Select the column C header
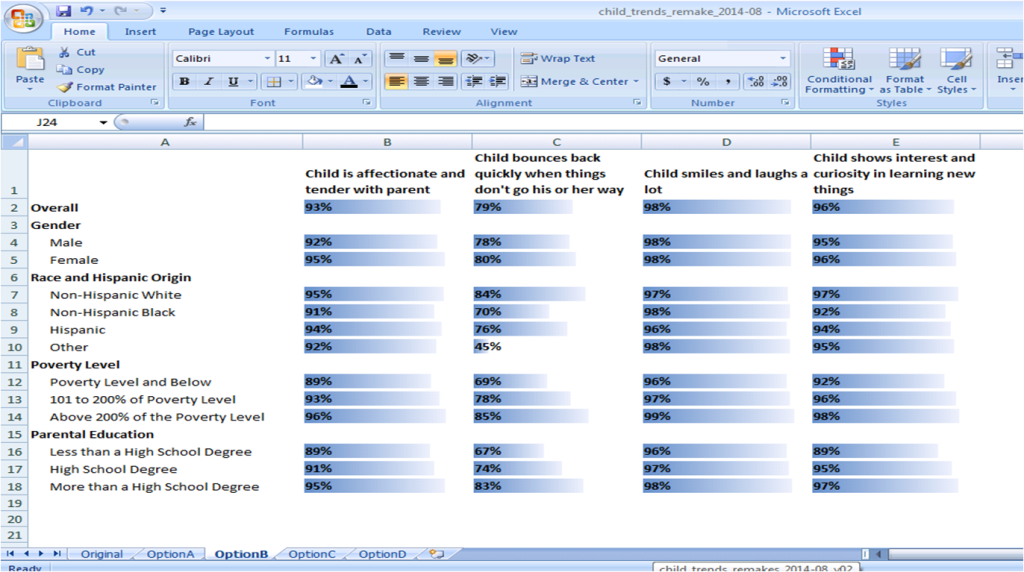The width and height of the screenshot is (1024, 572). [x=556, y=142]
